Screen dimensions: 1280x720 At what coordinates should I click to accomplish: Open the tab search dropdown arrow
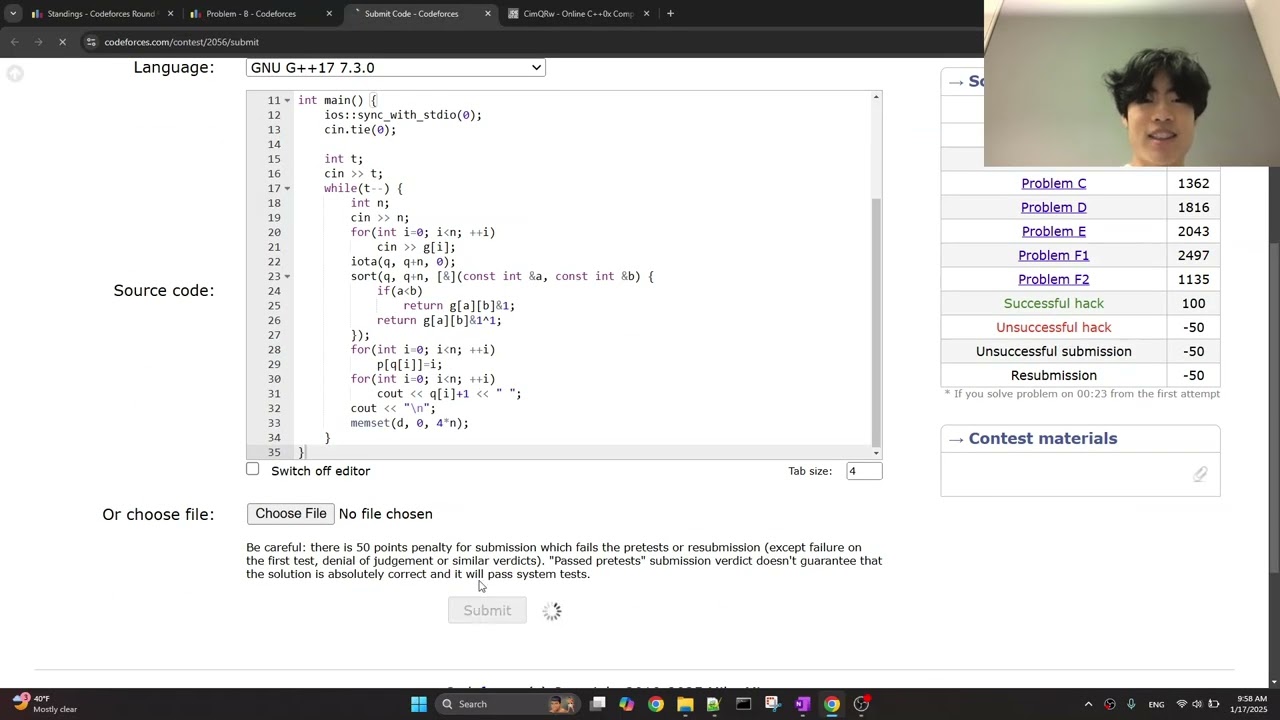pyautogui.click(x=12, y=14)
